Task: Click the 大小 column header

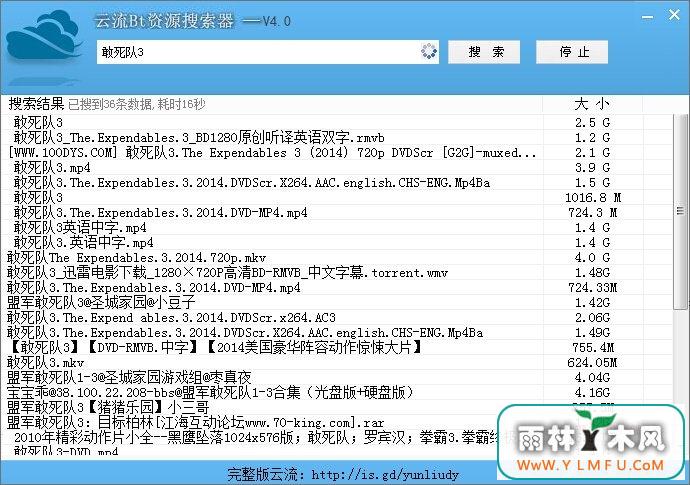Action: (591, 104)
